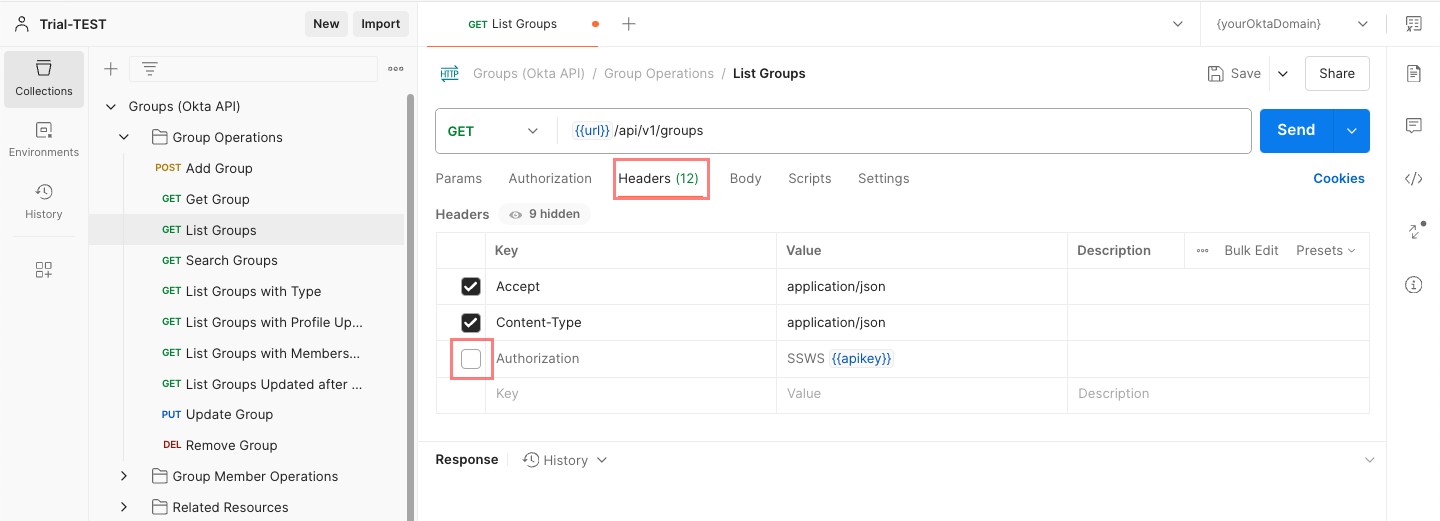Open new request tab with plus icon
Screen dimensions: 1440x521
tap(629, 24)
